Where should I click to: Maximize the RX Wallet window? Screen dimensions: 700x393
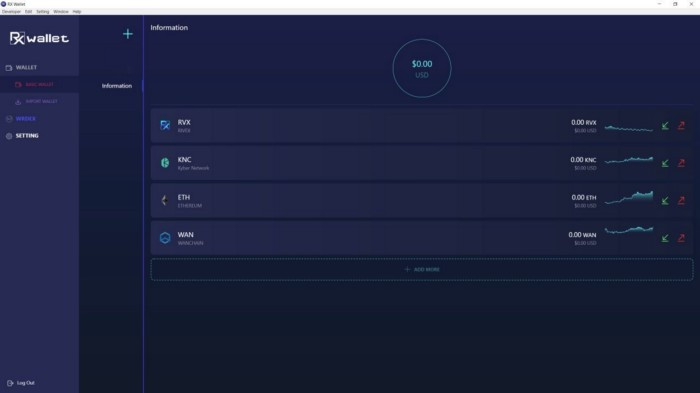click(x=675, y=4)
